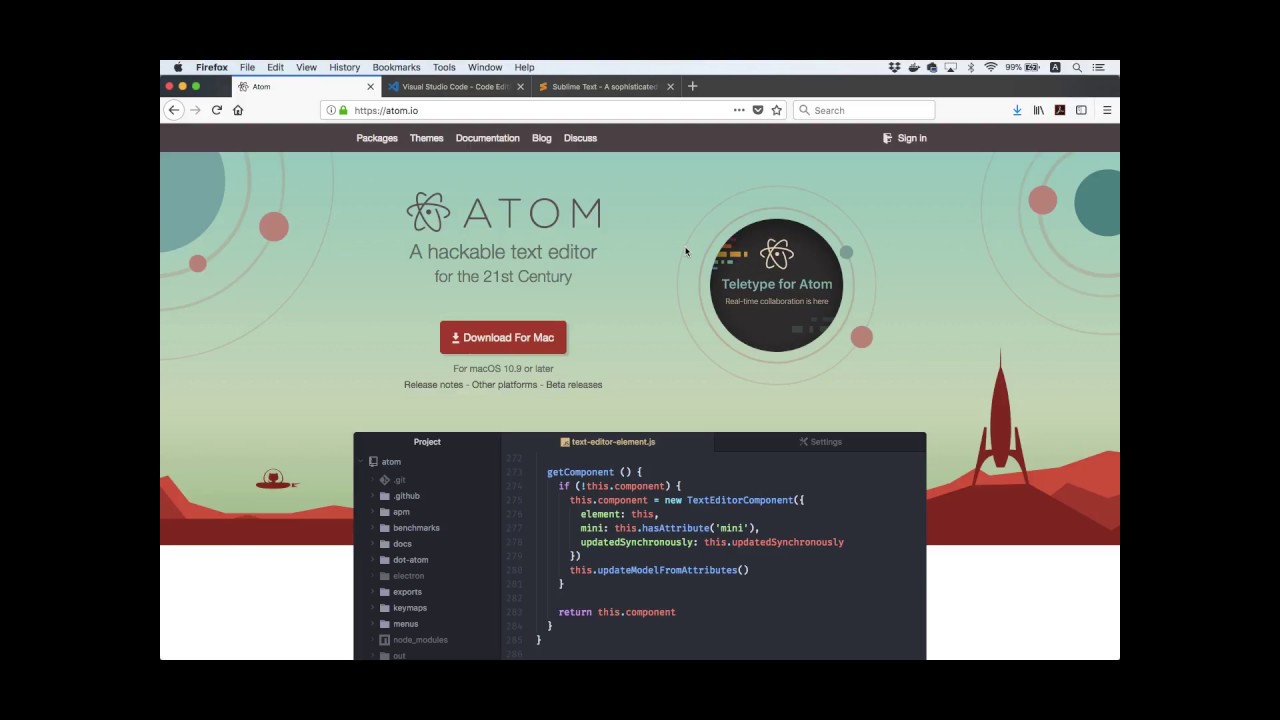The height and width of the screenshot is (720, 1280).
Task: Expand the exports folder chevron
Action: pos(373,592)
